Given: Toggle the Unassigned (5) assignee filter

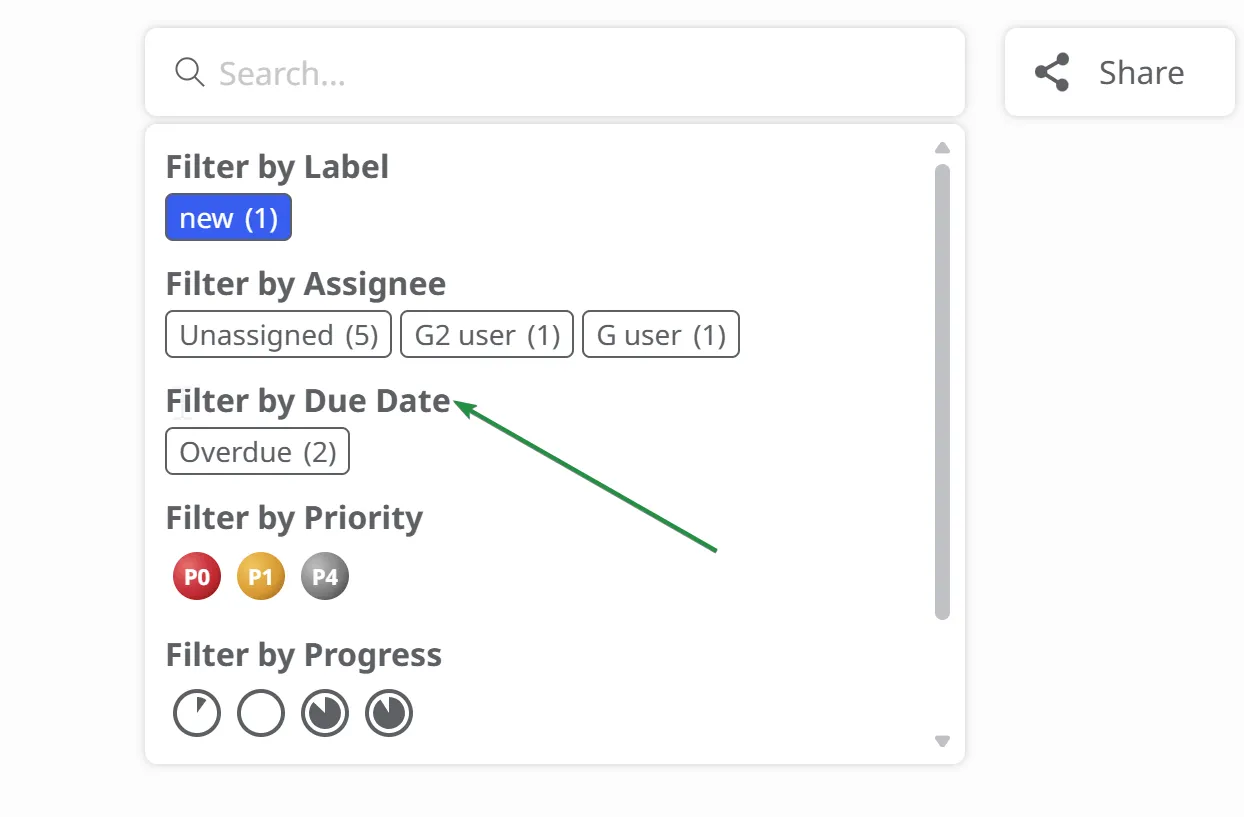Looking at the screenshot, I should (x=279, y=335).
